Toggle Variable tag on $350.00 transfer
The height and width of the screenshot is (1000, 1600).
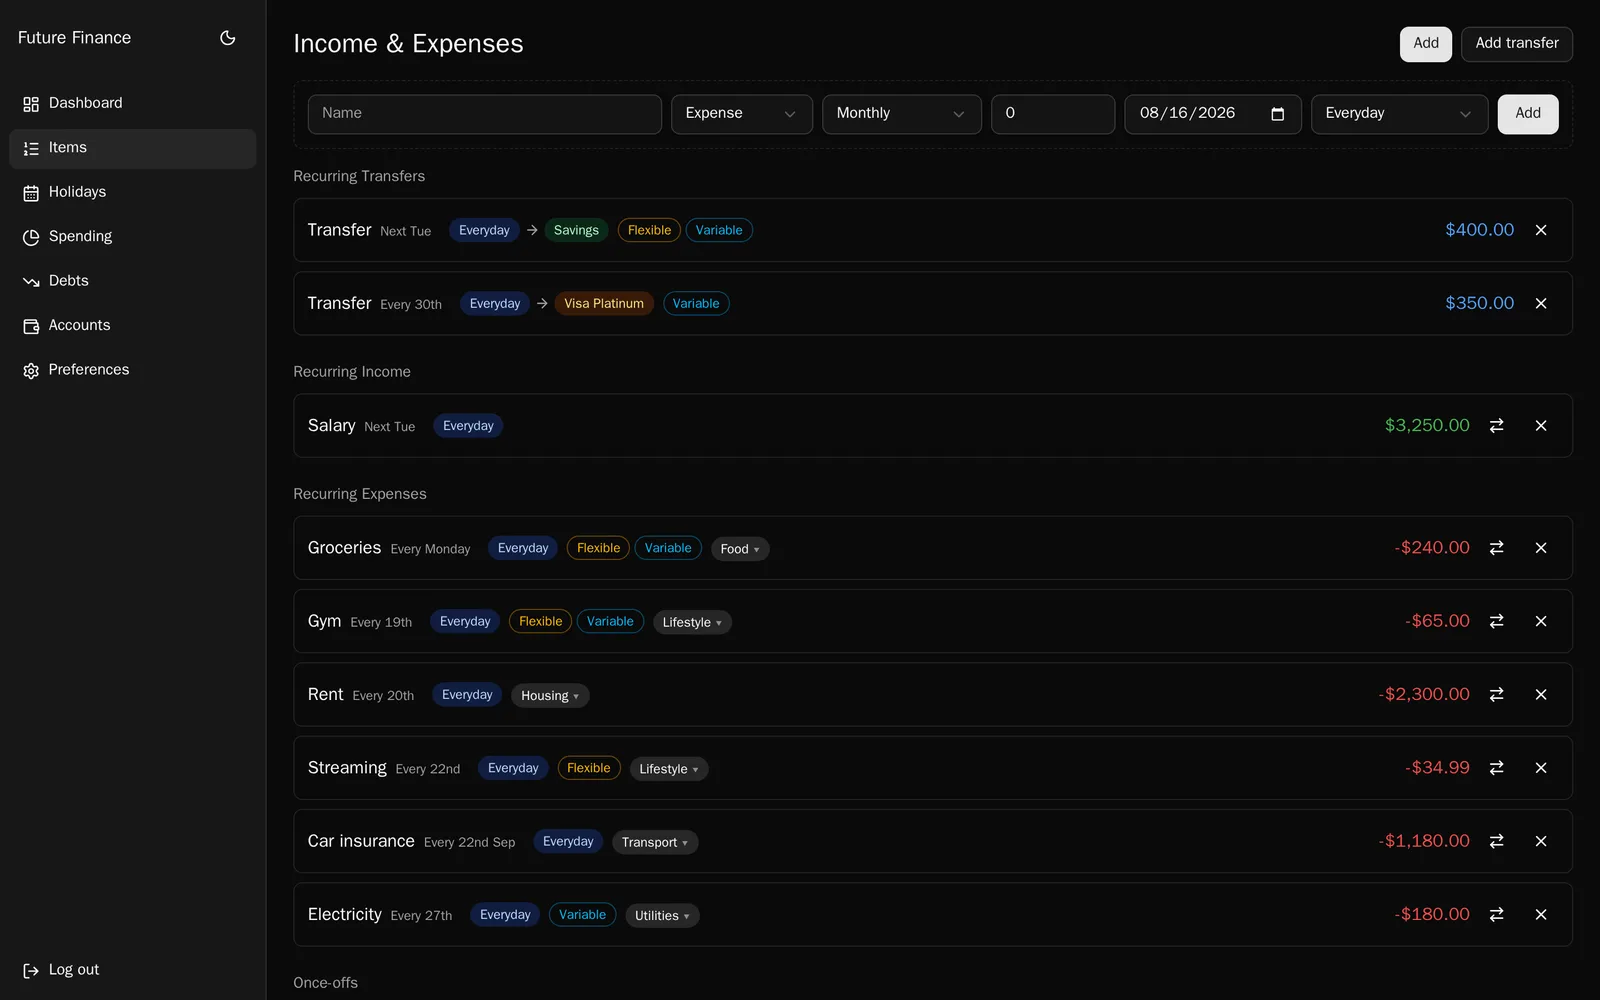coord(696,304)
